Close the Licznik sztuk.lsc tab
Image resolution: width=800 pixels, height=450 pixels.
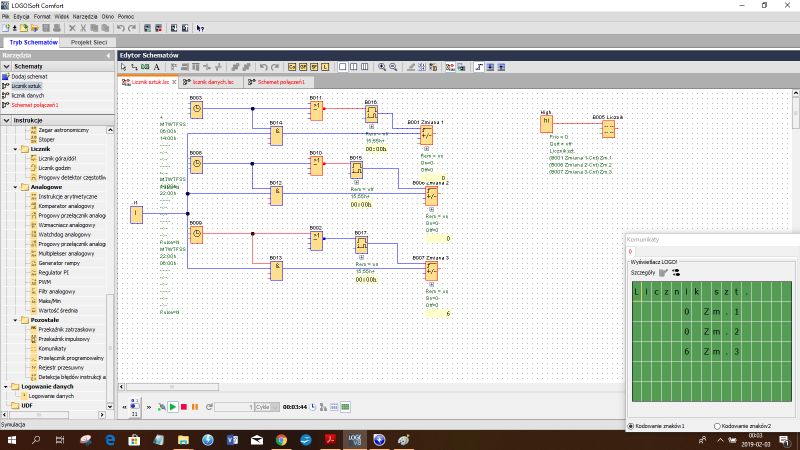[x=174, y=82]
